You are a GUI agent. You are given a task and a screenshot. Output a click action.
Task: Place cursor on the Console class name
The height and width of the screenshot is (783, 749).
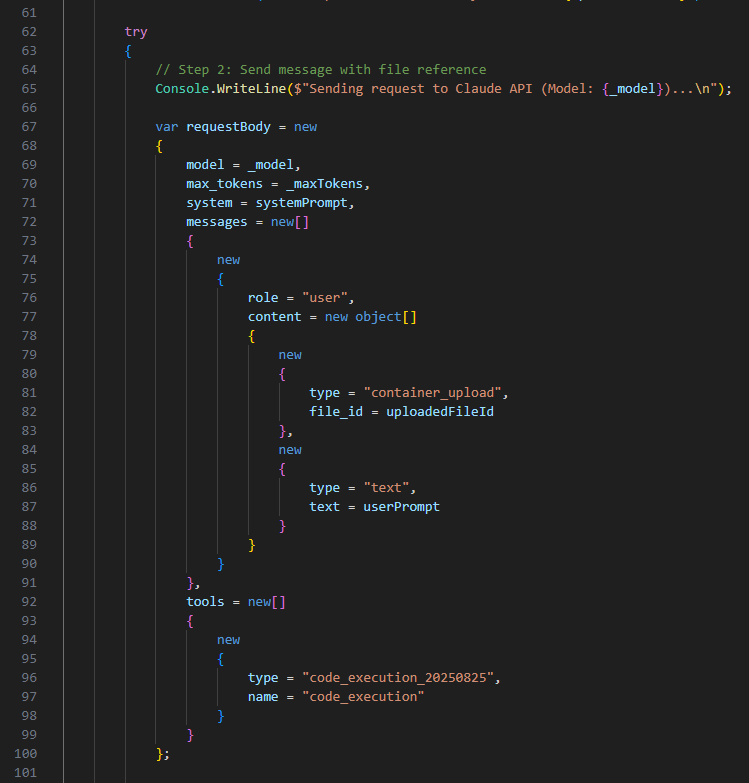[x=182, y=89]
